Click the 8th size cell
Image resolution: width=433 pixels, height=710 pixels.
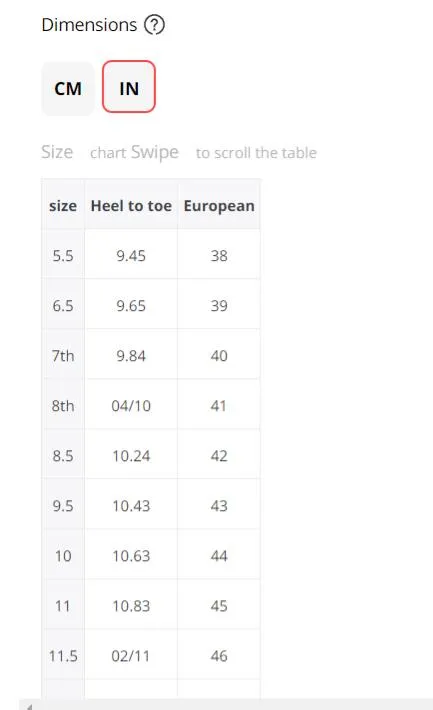pyautogui.click(x=63, y=406)
